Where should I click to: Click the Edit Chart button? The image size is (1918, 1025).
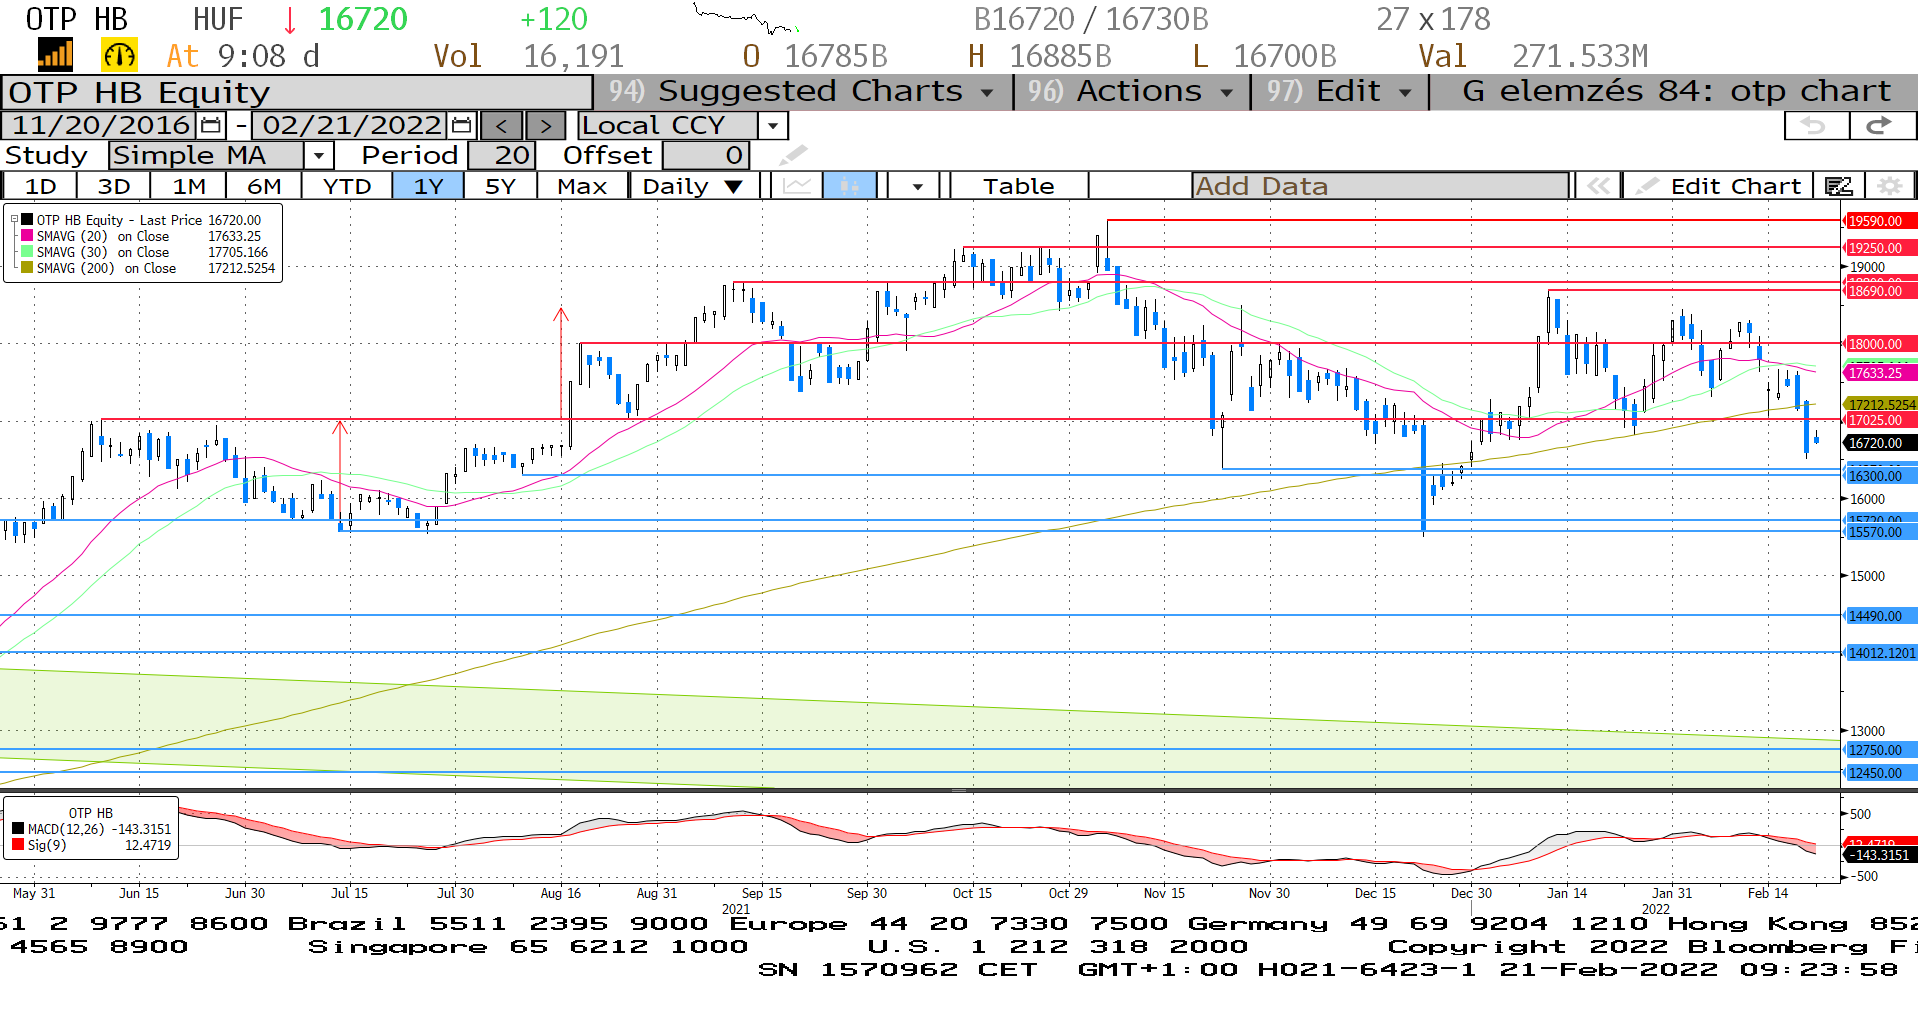tap(1720, 186)
